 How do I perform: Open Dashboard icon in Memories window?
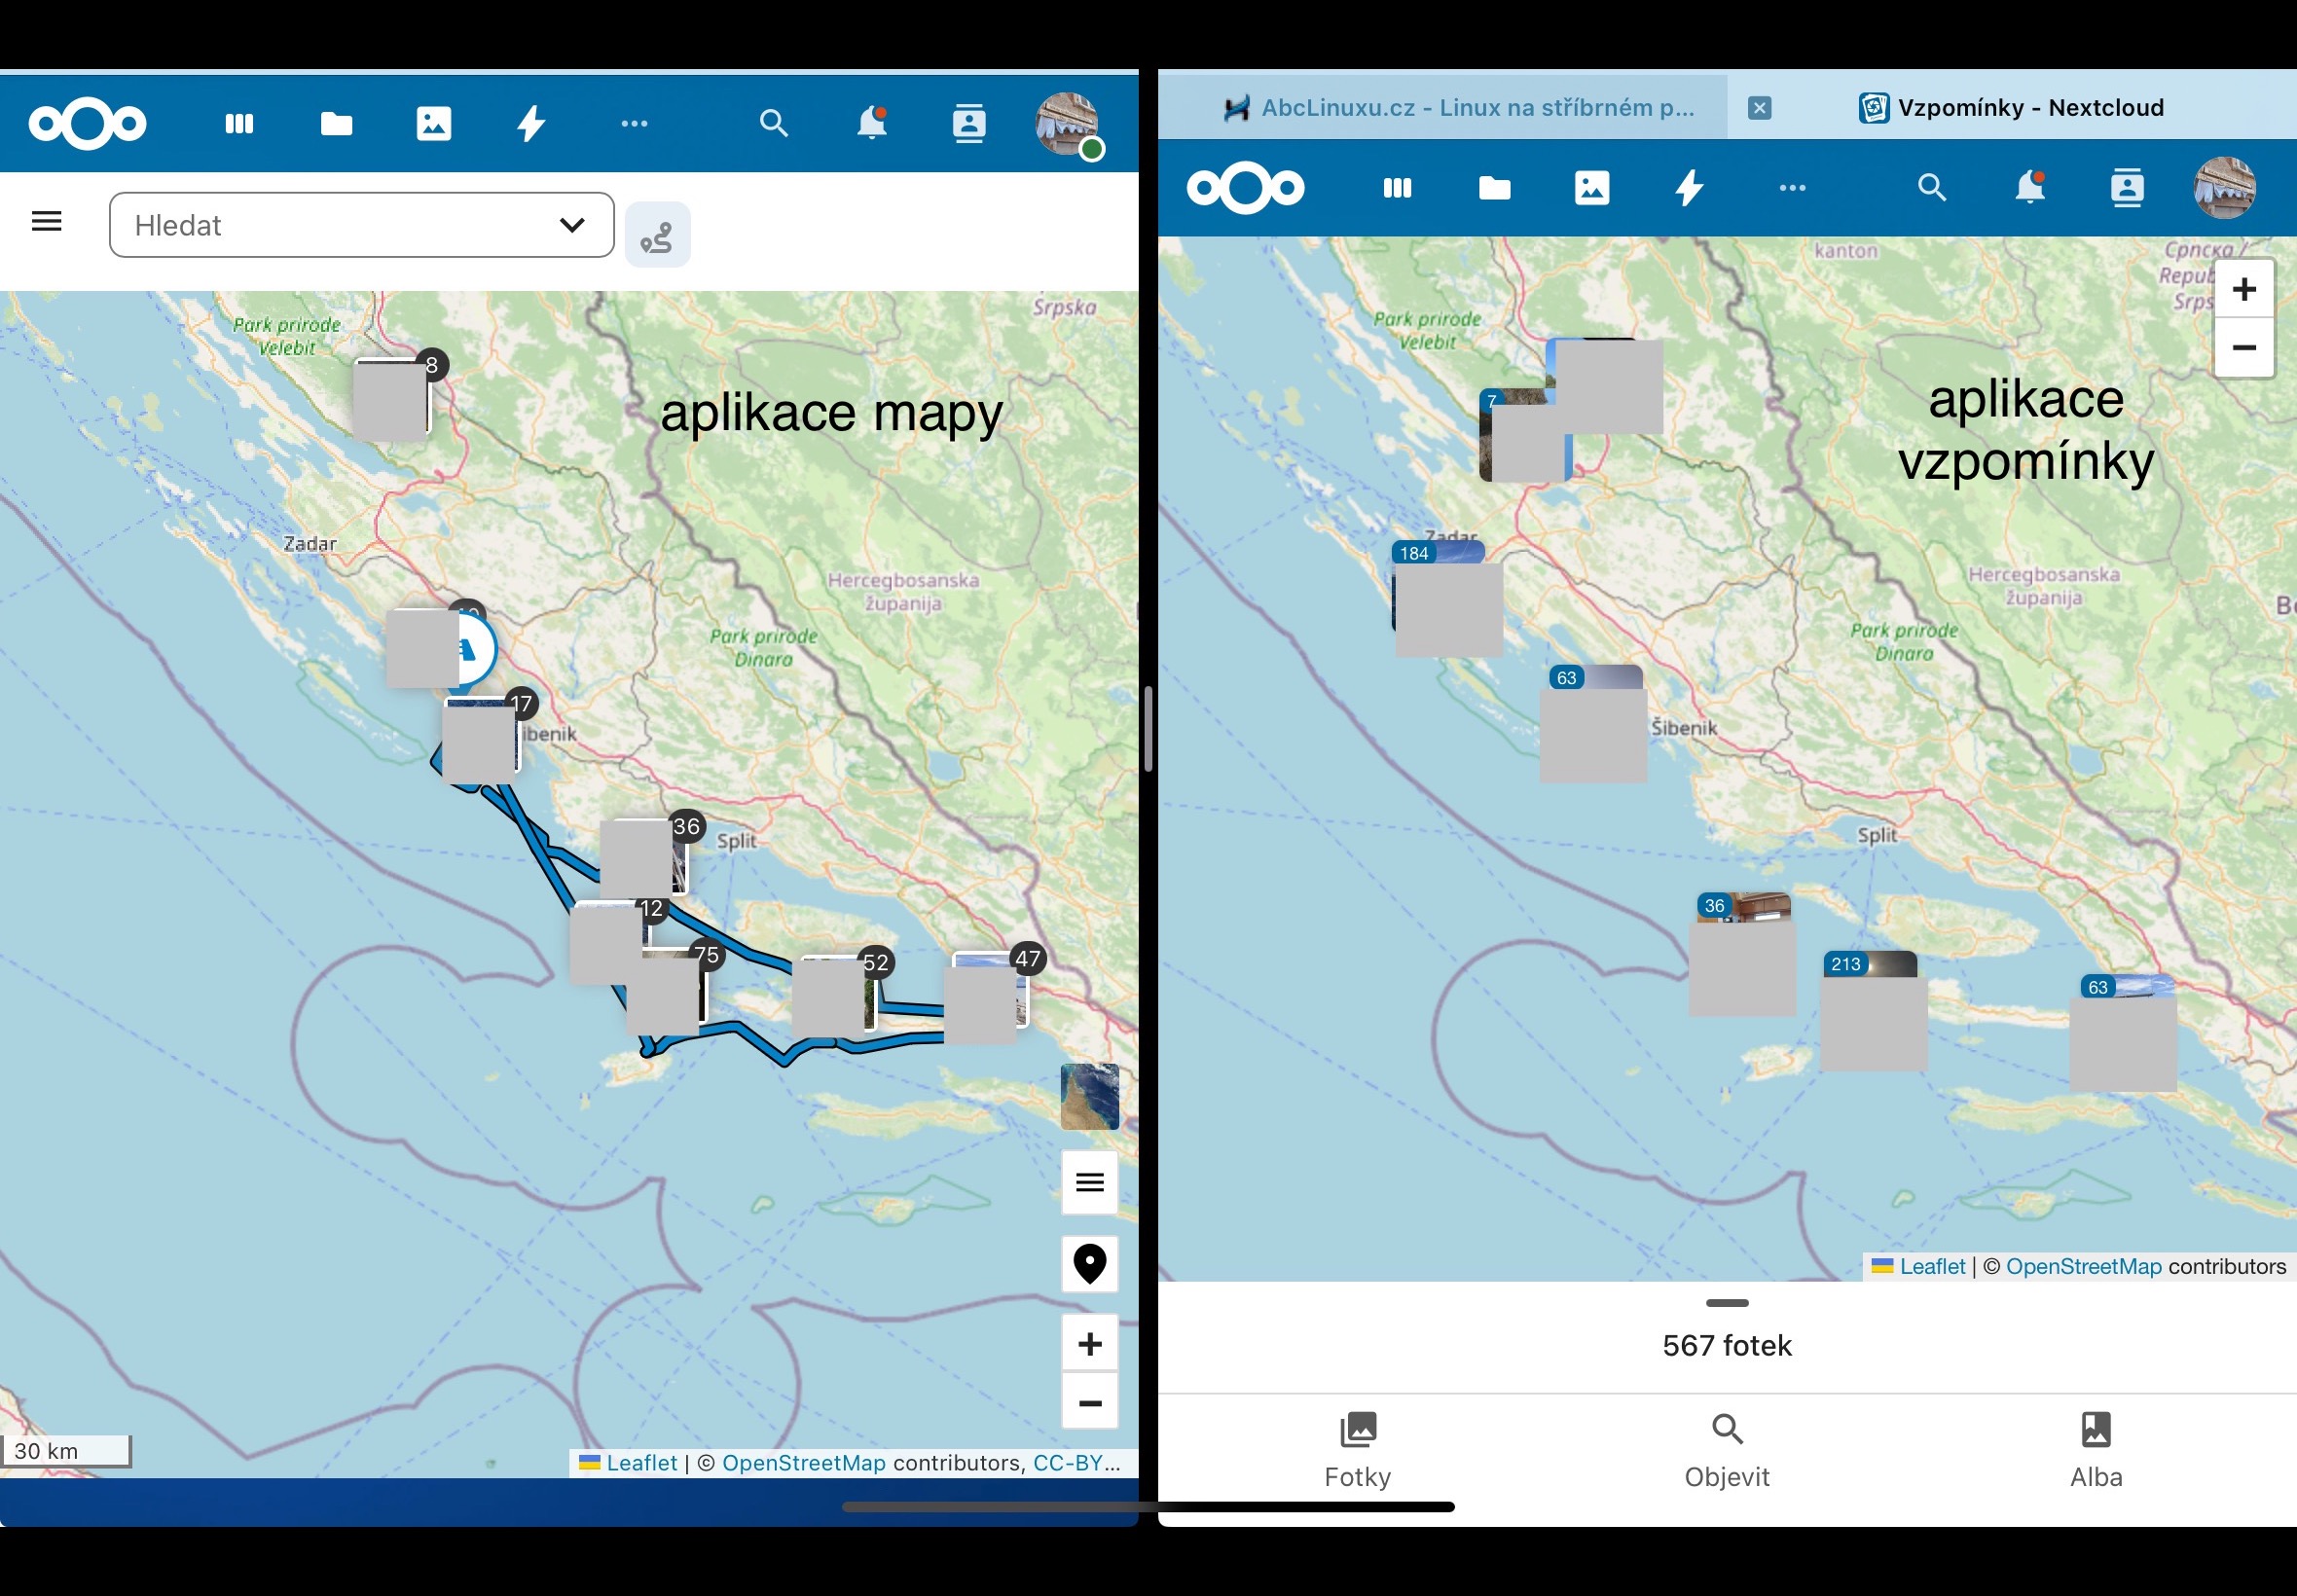(x=1397, y=188)
